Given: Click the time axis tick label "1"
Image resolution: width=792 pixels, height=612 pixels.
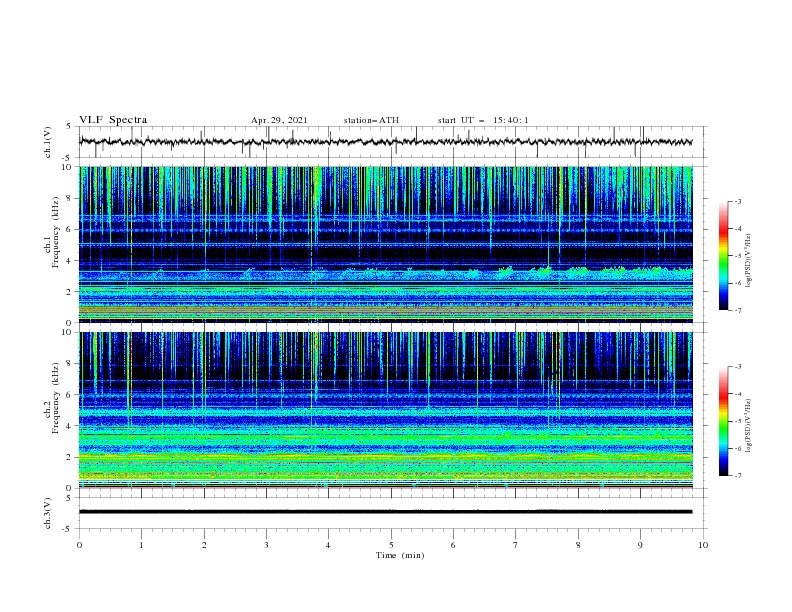Looking at the screenshot, I should click(x=141, y=545).
